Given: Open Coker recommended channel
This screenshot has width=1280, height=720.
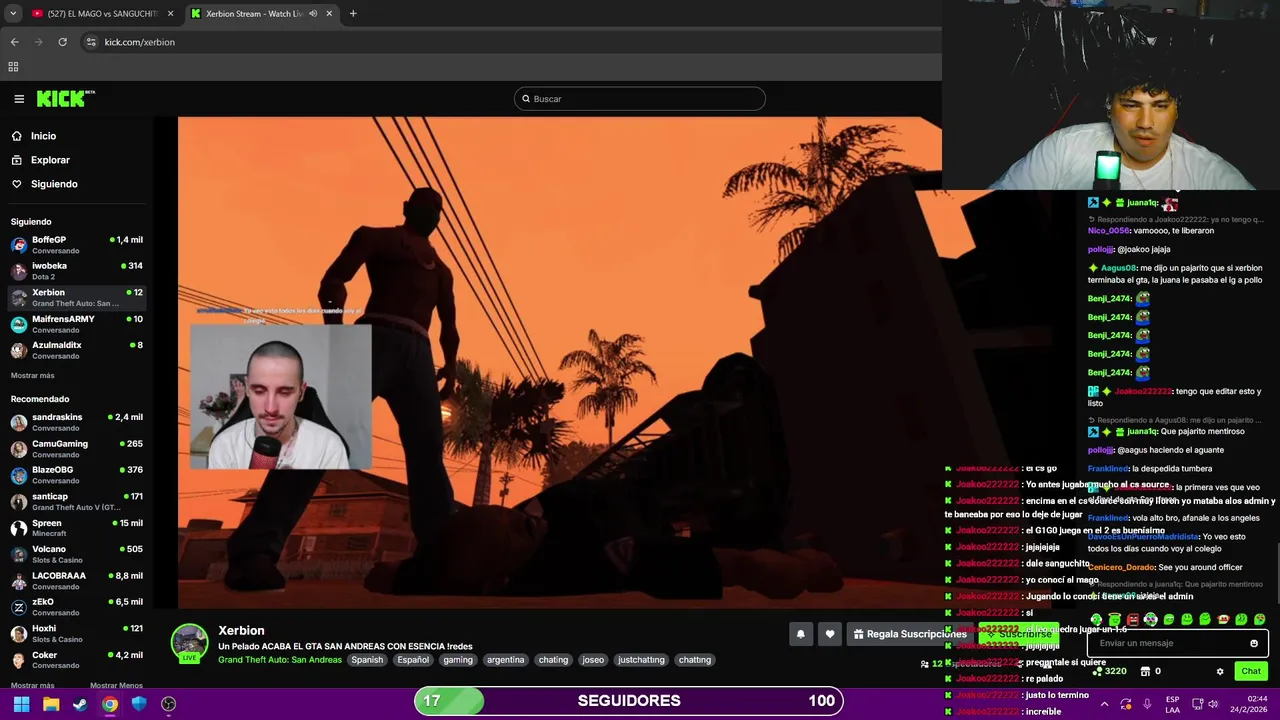Looking at the screenshot, I should (x=76, y=660).
